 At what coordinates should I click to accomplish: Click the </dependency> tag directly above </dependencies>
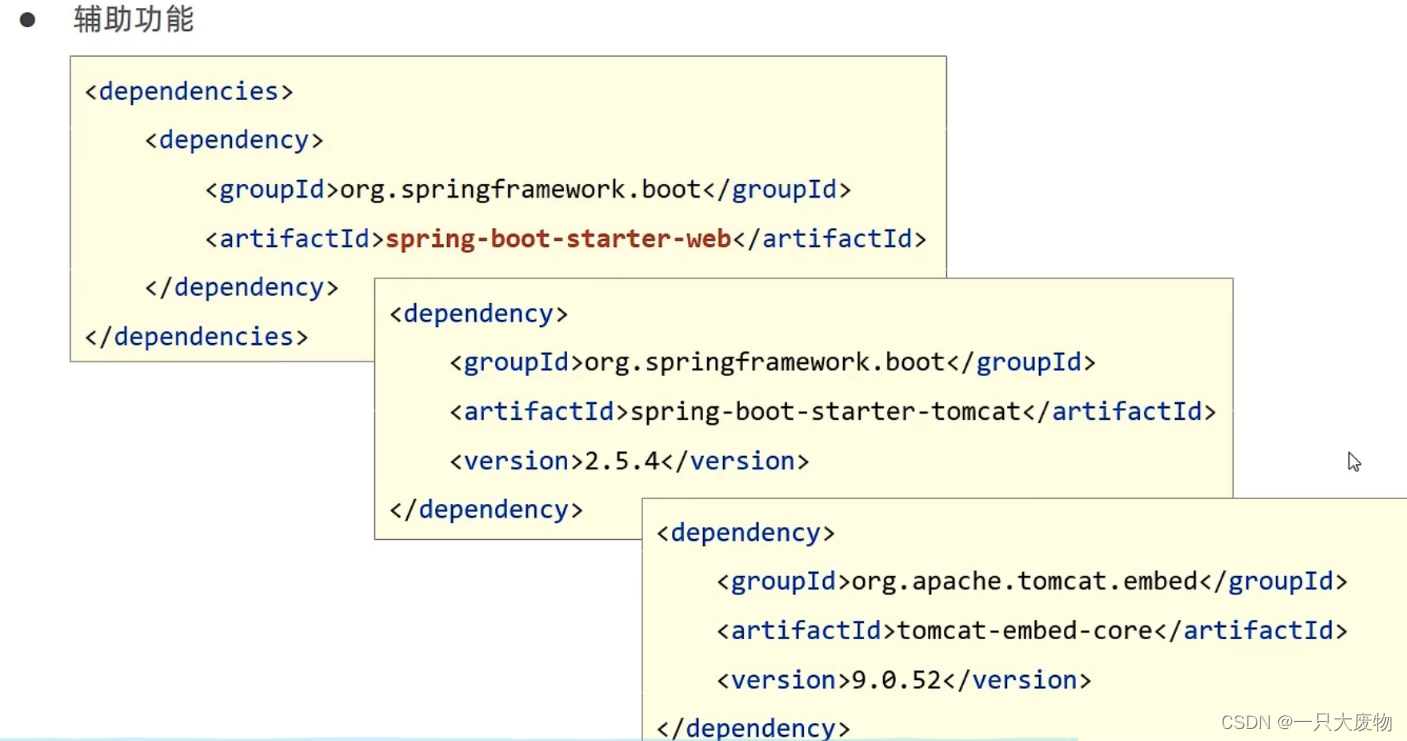tap(241, 288)
